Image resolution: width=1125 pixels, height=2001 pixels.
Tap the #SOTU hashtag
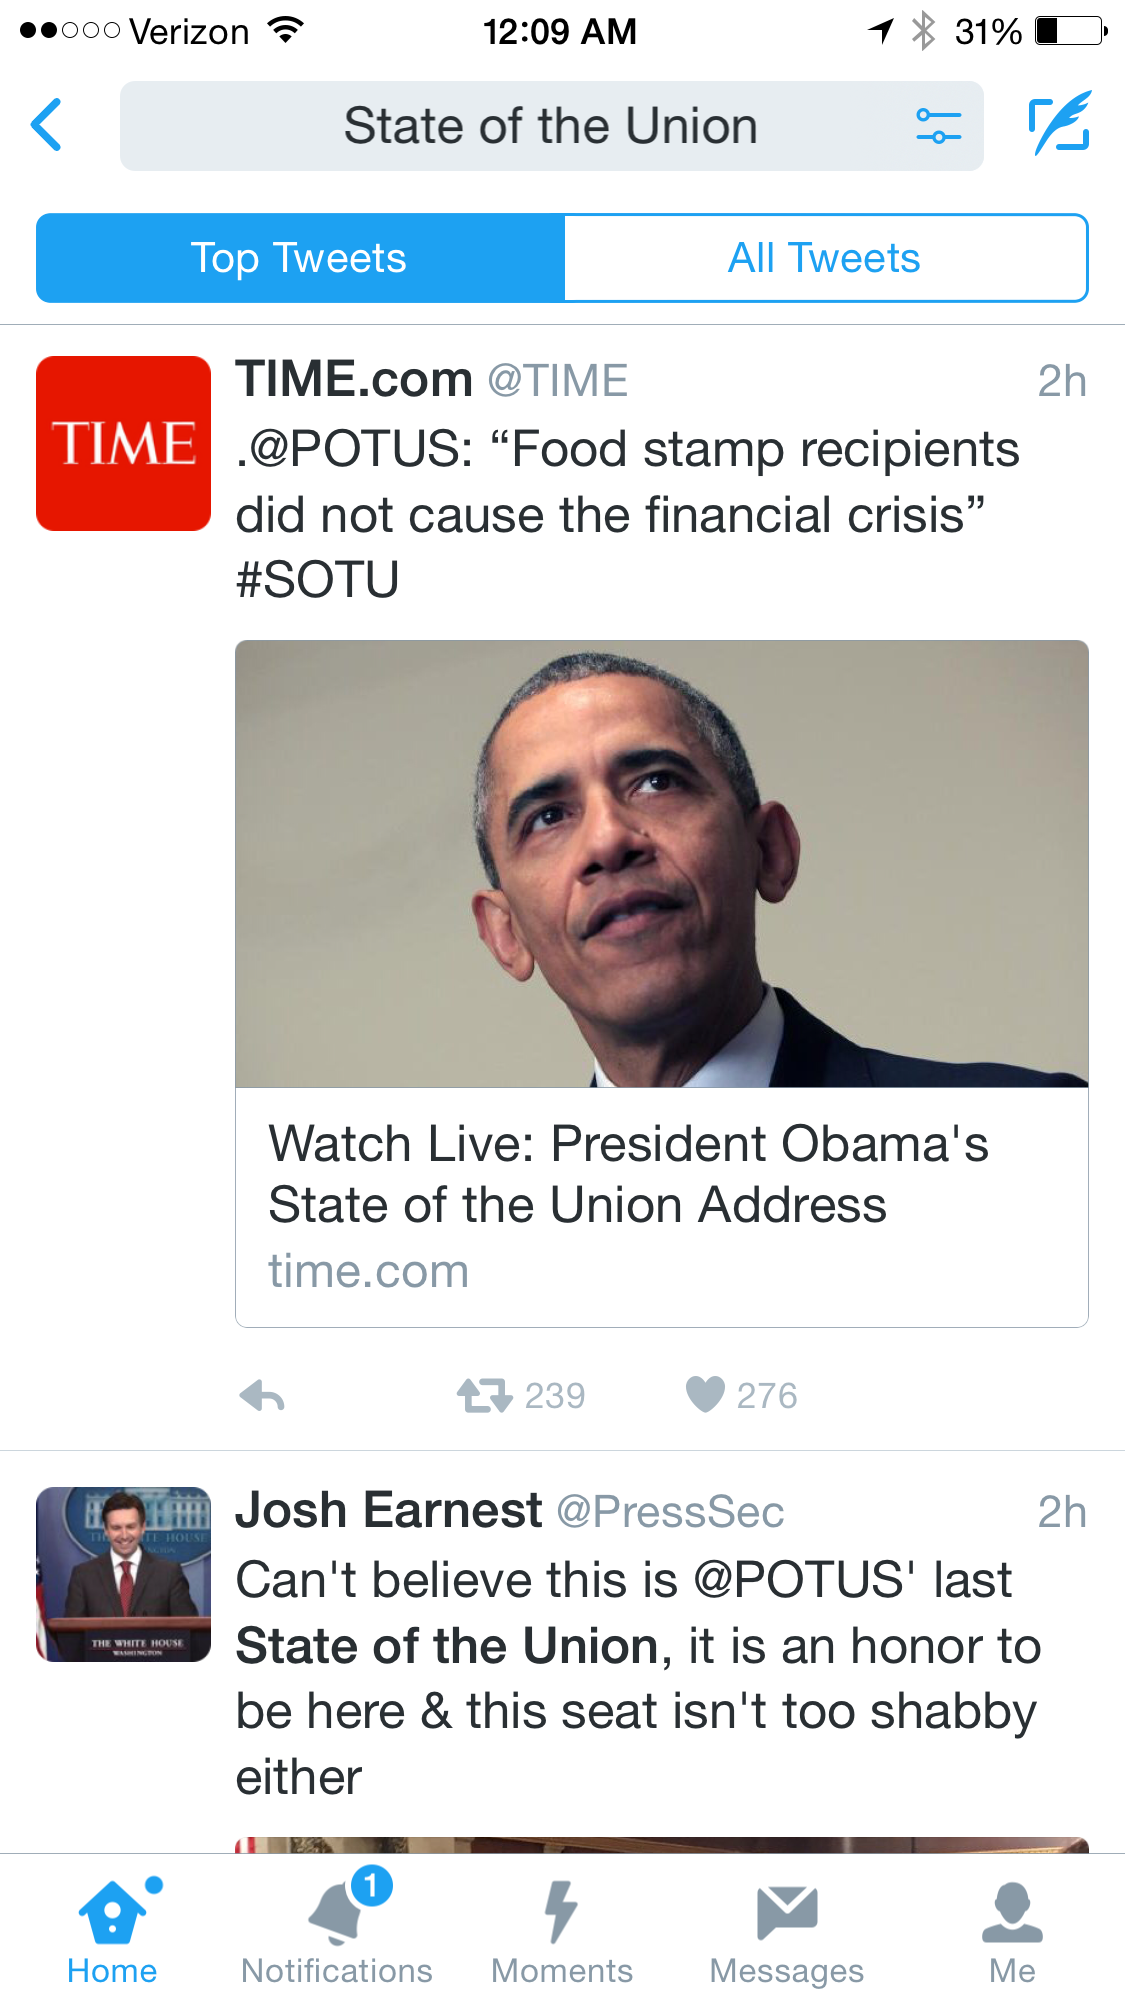[x=318, y=580]
